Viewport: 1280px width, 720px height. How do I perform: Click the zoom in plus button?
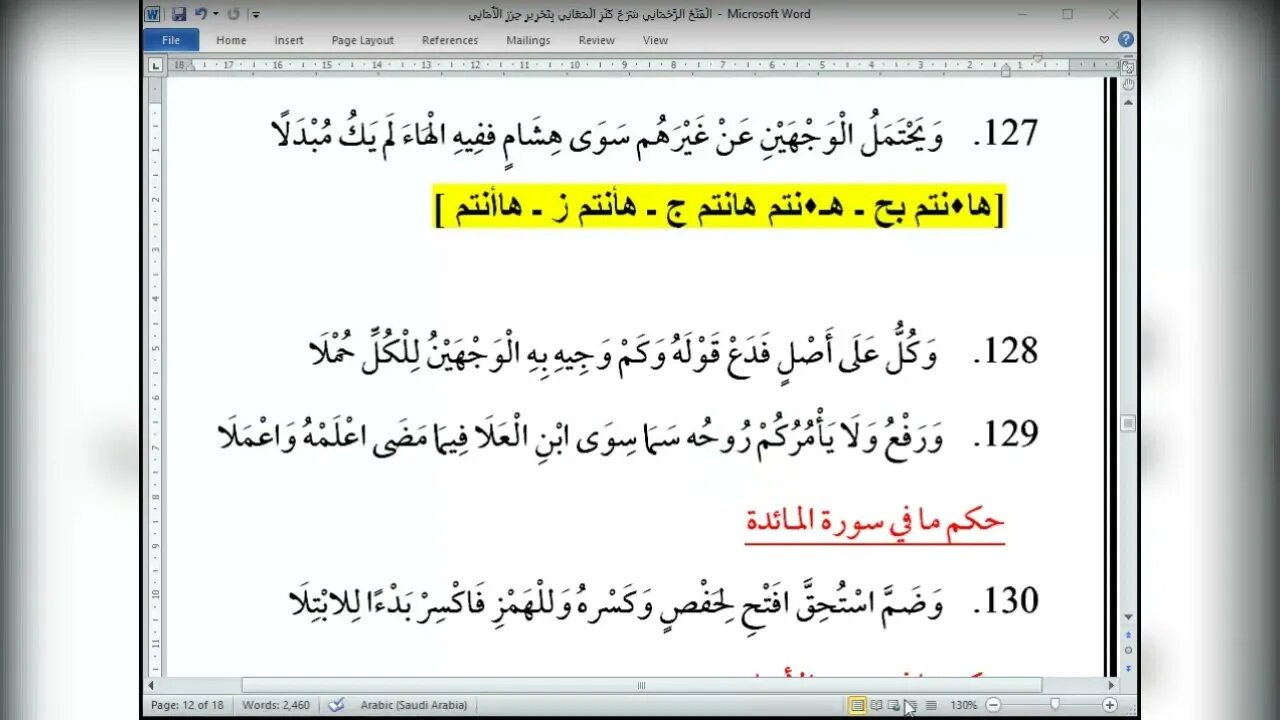tap(1110, 705)
